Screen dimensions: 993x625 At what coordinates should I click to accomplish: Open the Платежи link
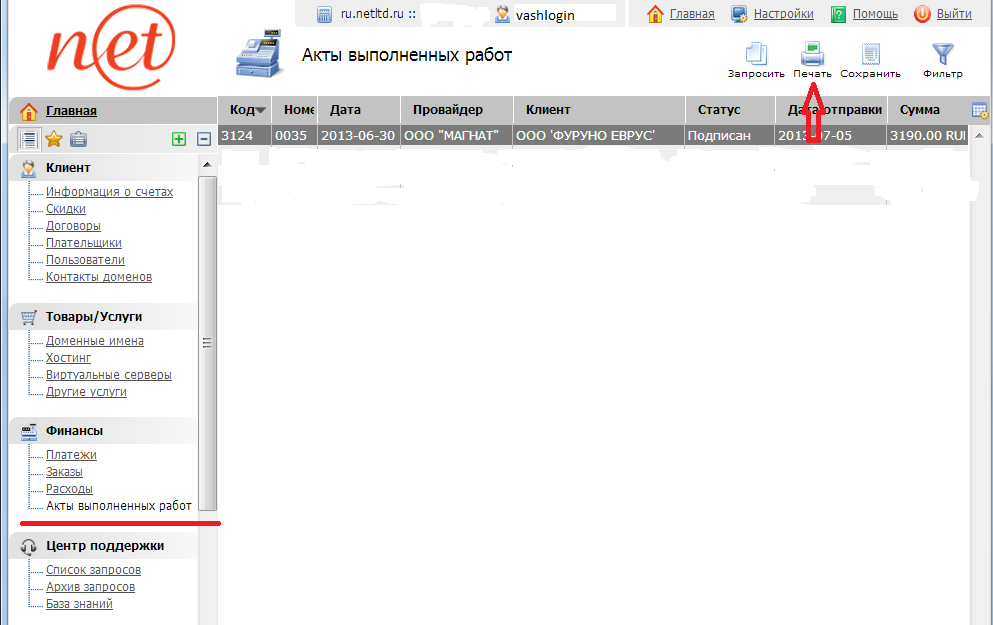71,455
